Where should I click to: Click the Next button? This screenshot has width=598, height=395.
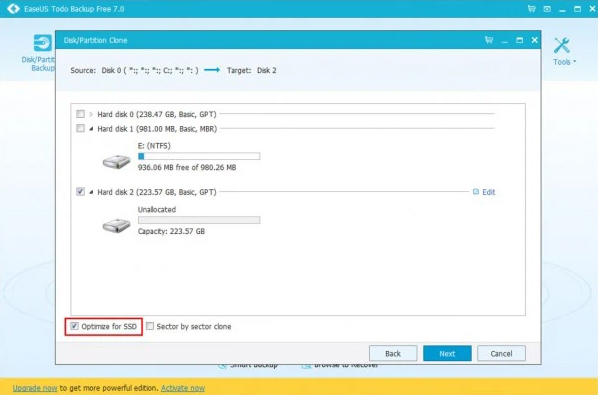(x=447, y=353)
